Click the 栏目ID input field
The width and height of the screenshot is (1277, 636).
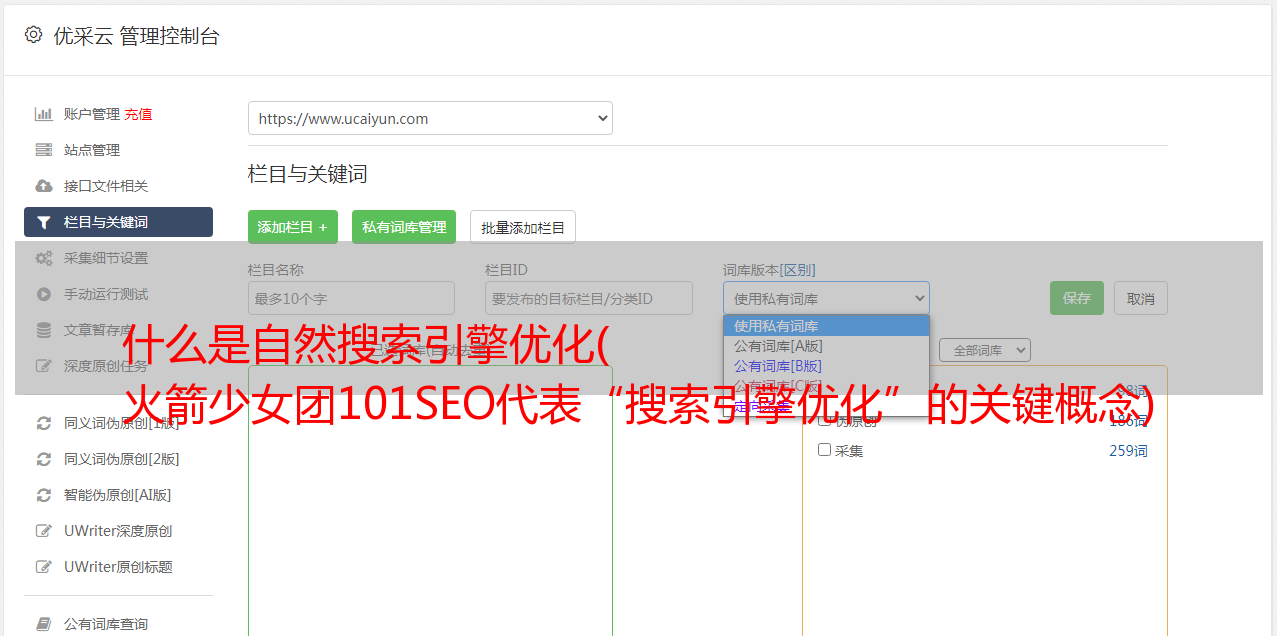589,298
